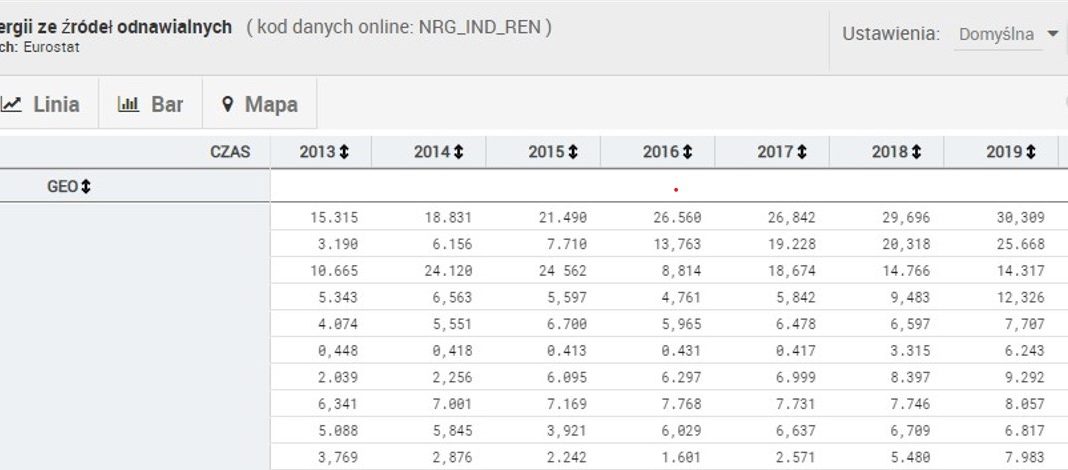Select cell value 3,769 in 2013
Screen dimensions: 1068x470
338,457
